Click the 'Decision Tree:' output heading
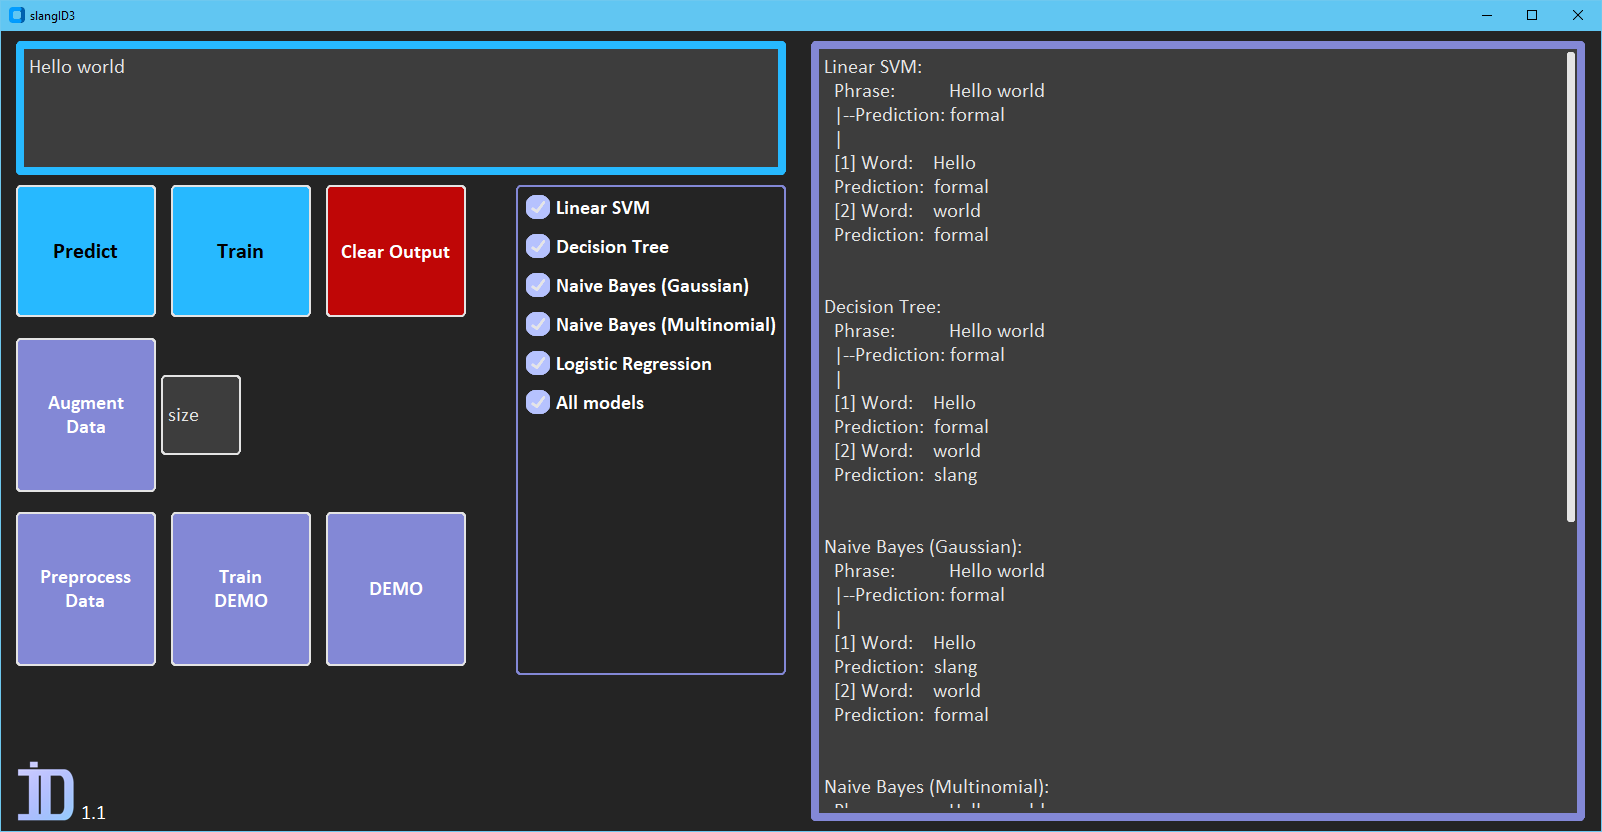 pyautogui.click(x=883, y=307)
